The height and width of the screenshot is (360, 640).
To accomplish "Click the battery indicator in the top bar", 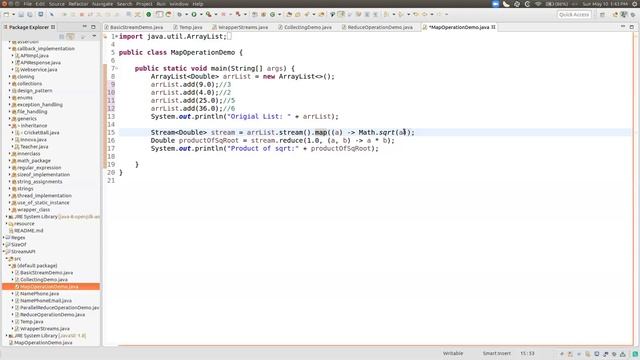I will (558, 4).
